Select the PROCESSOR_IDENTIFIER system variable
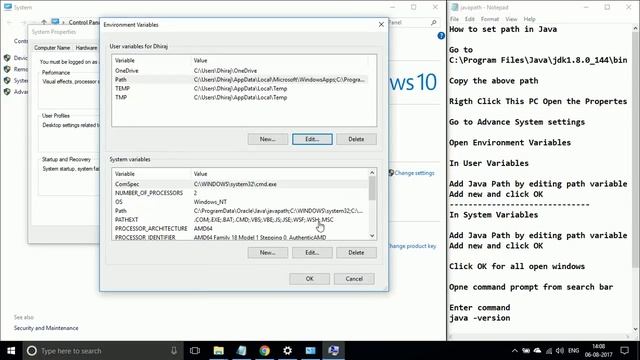 tap(240, 237)
